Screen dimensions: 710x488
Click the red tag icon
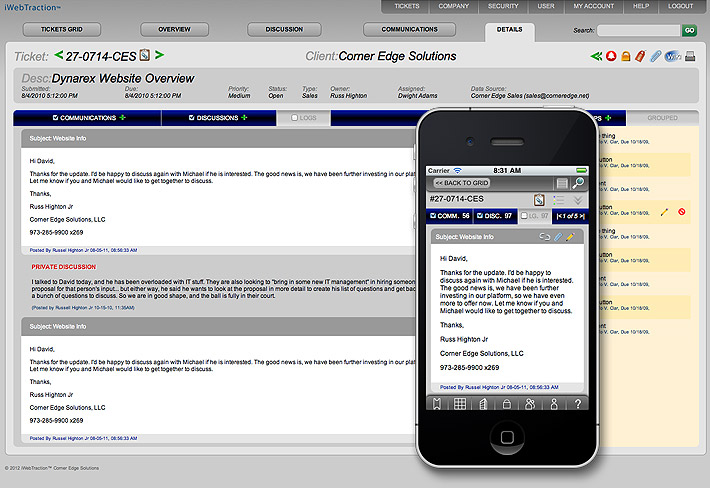(640, 56)
